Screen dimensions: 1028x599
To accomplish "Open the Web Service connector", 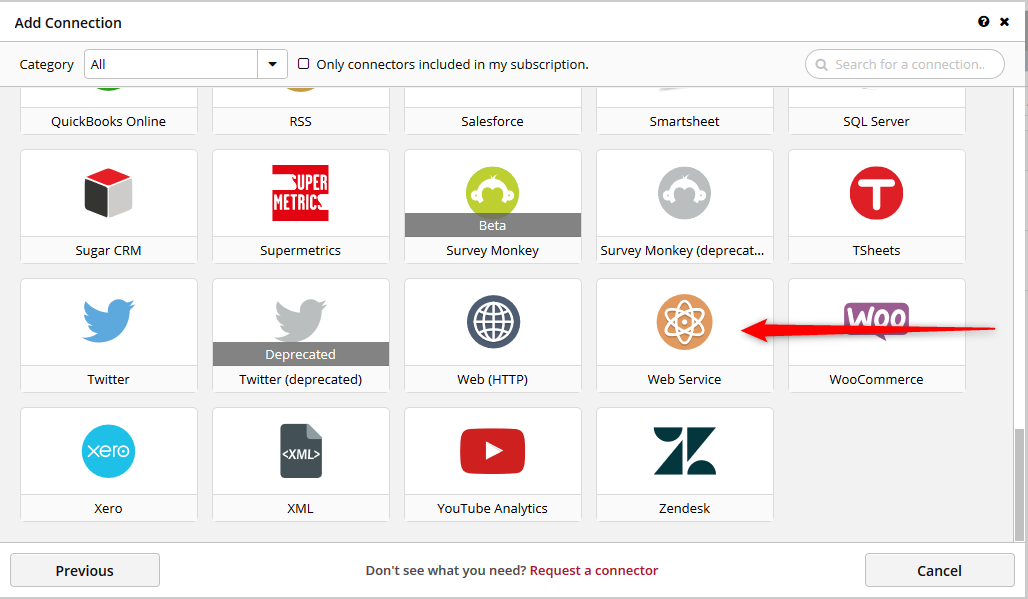I will [x=684, y=321].
